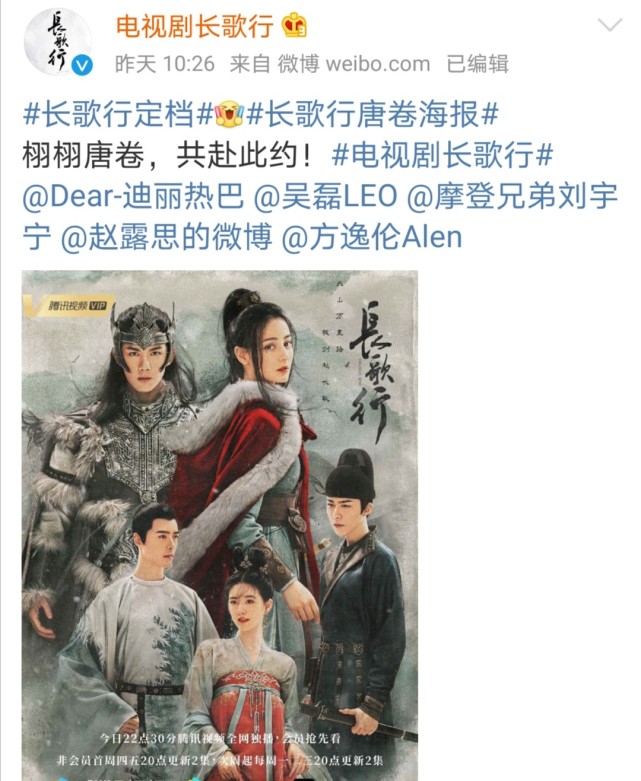
Task: Visit @方逸伦Alen mention
Action: (x=372, y=237)
